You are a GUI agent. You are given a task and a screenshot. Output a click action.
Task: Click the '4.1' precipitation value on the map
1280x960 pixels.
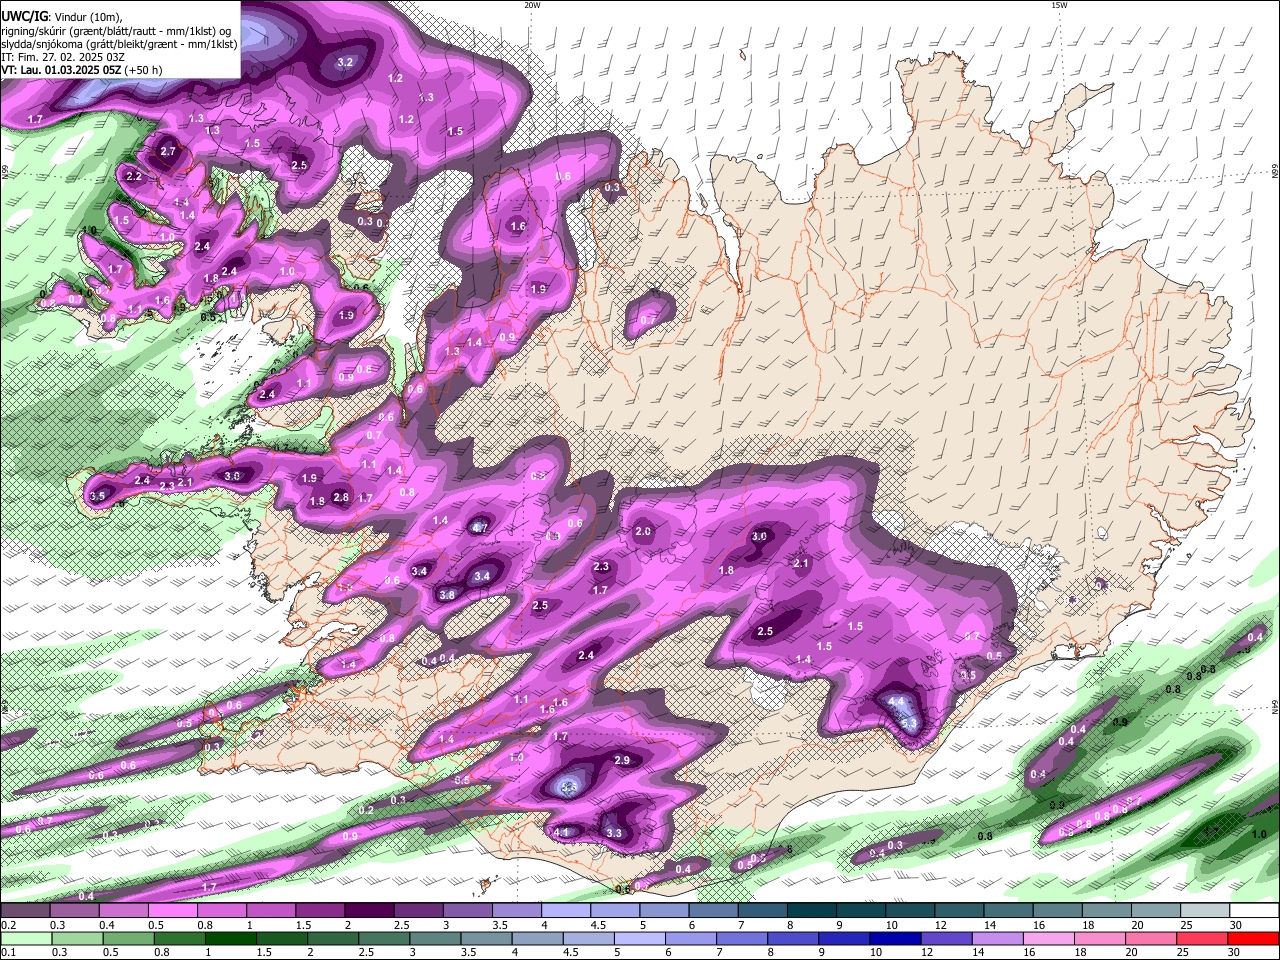click(x=561, y=832)
